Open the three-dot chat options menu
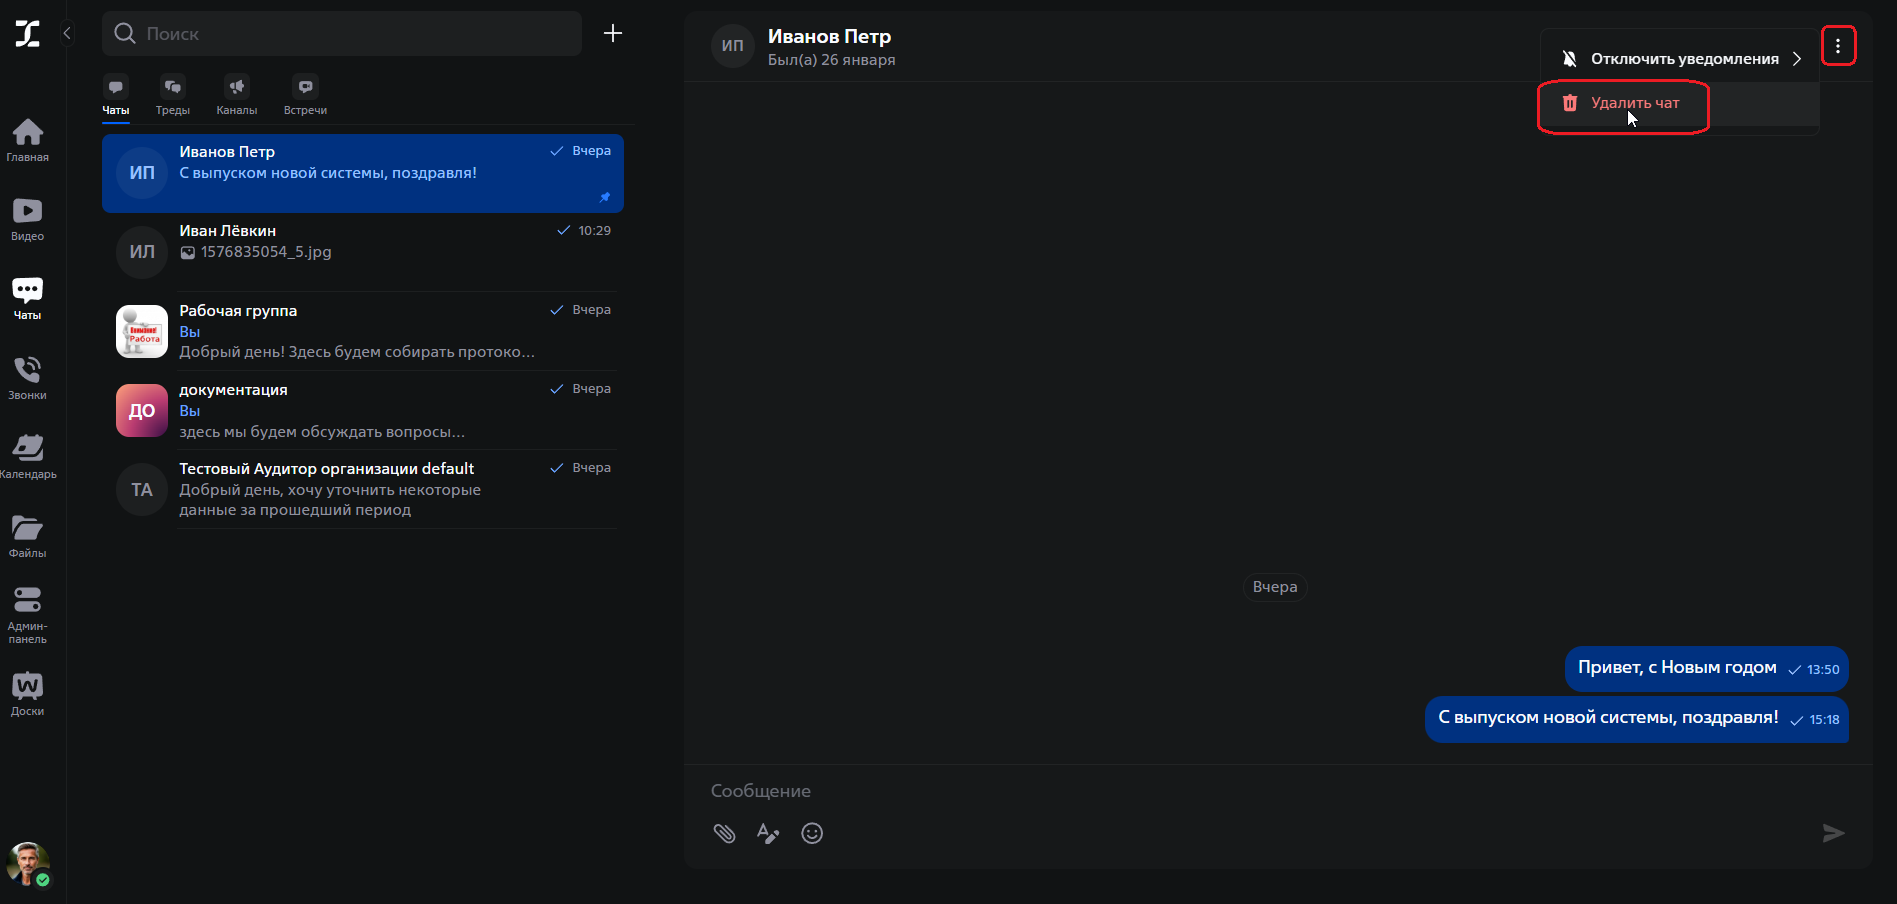 tap(1838, 46)
